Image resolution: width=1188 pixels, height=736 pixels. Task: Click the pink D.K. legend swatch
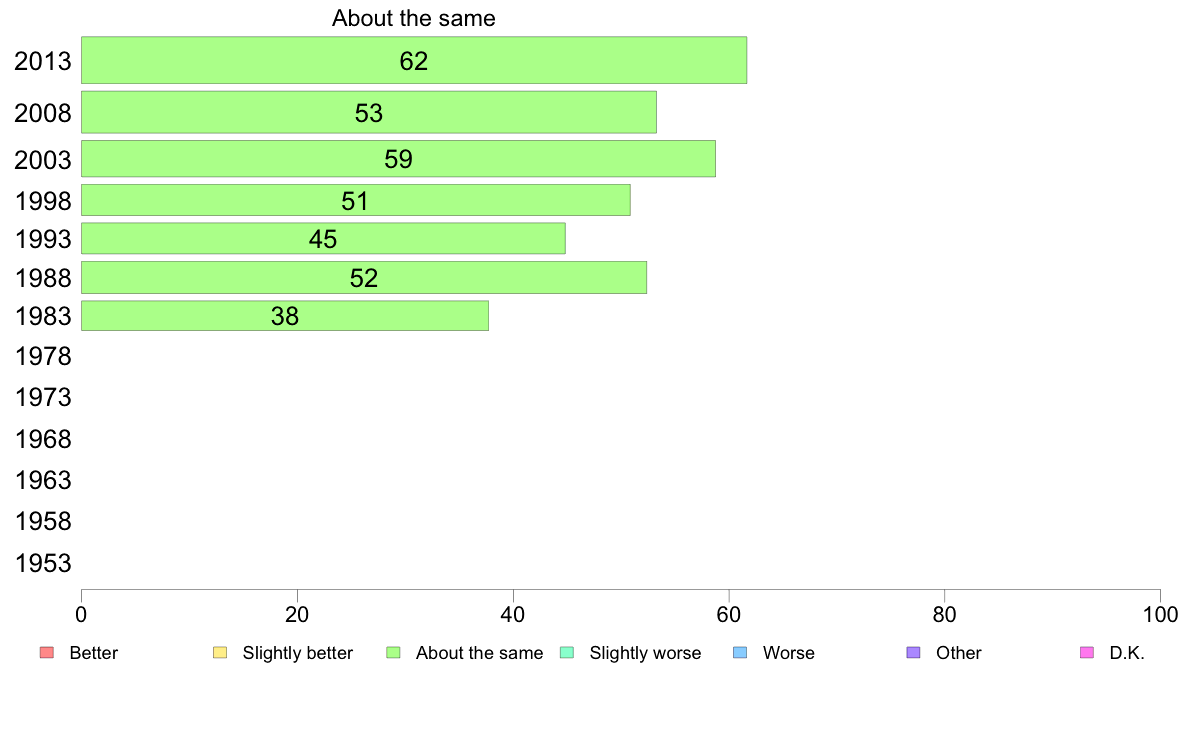[x=1087, y=653]
